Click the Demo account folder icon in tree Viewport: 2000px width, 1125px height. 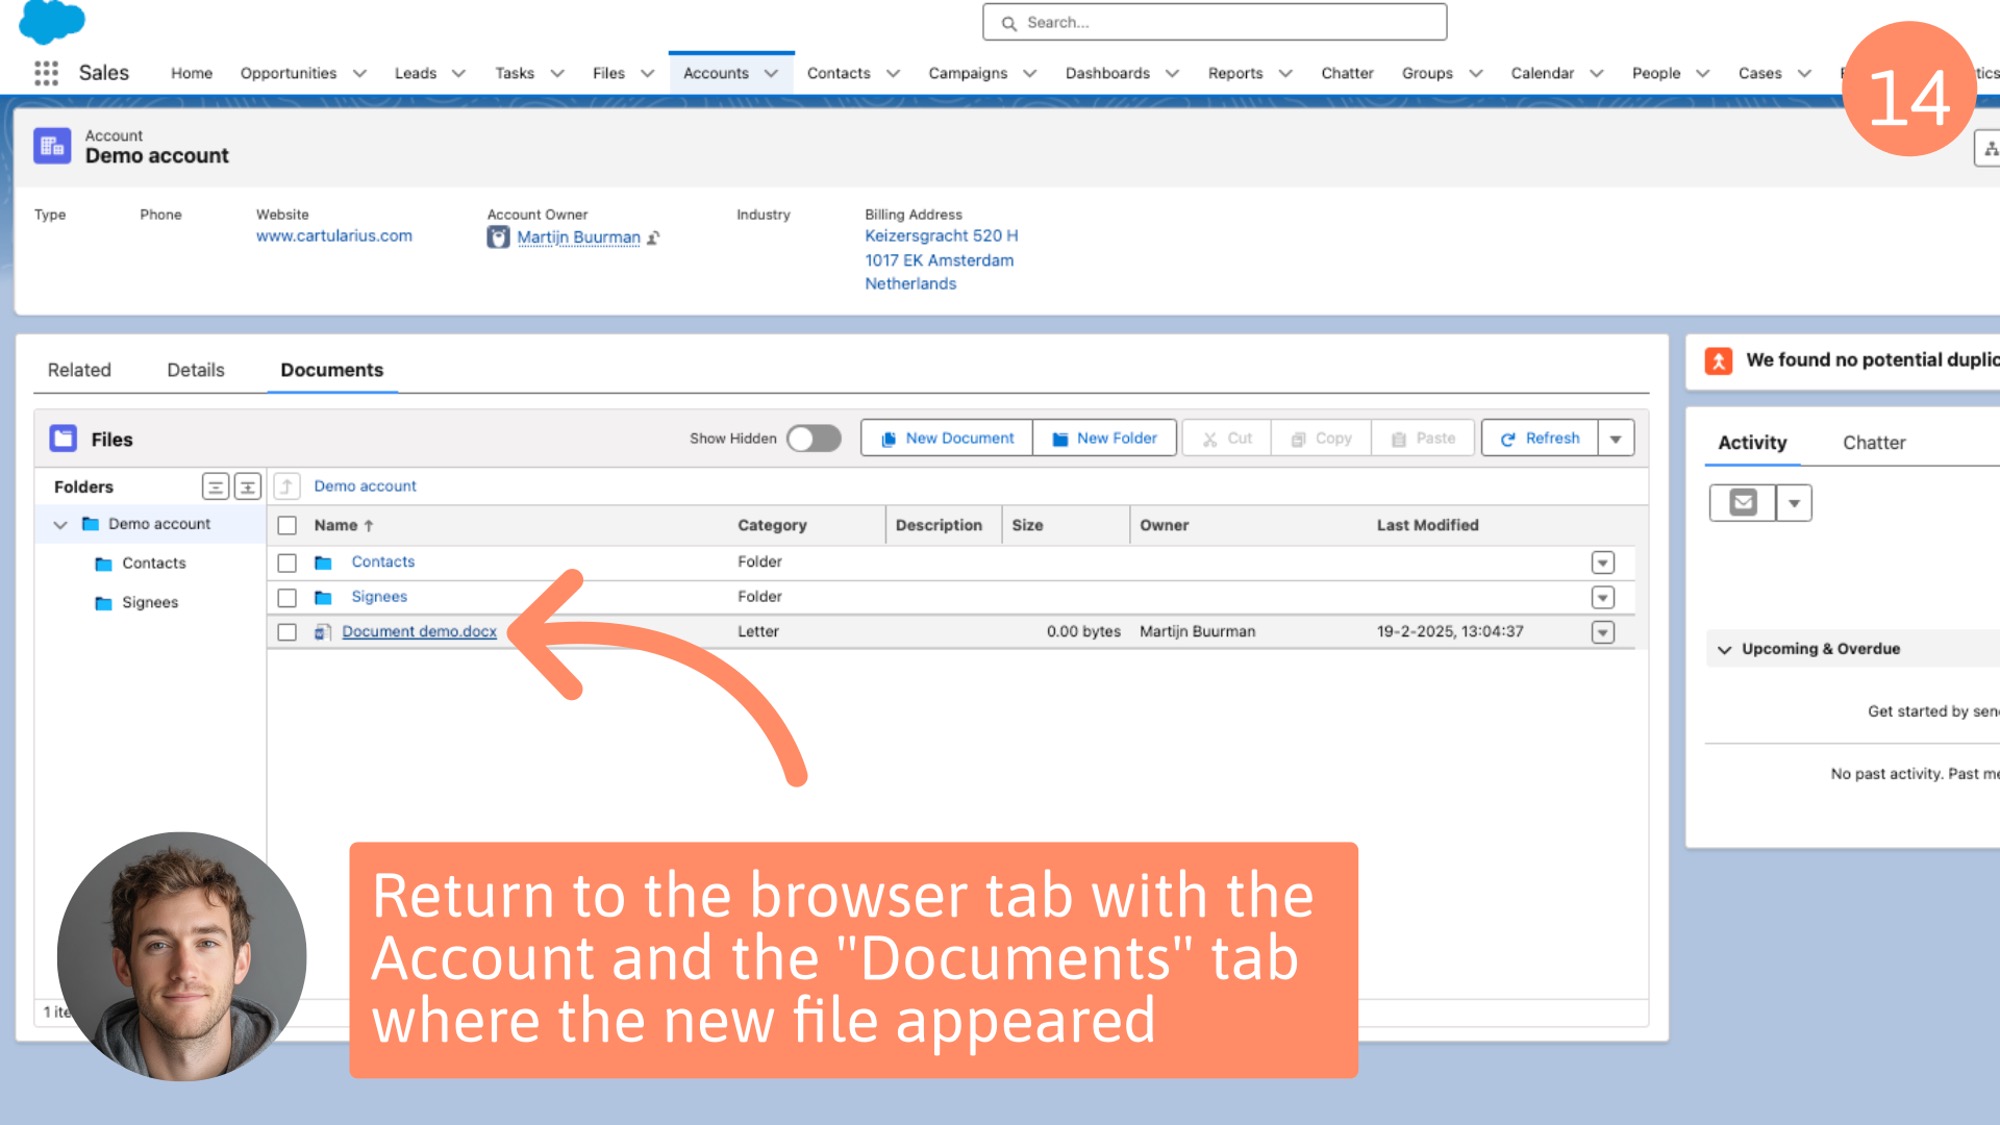point(91,524)
